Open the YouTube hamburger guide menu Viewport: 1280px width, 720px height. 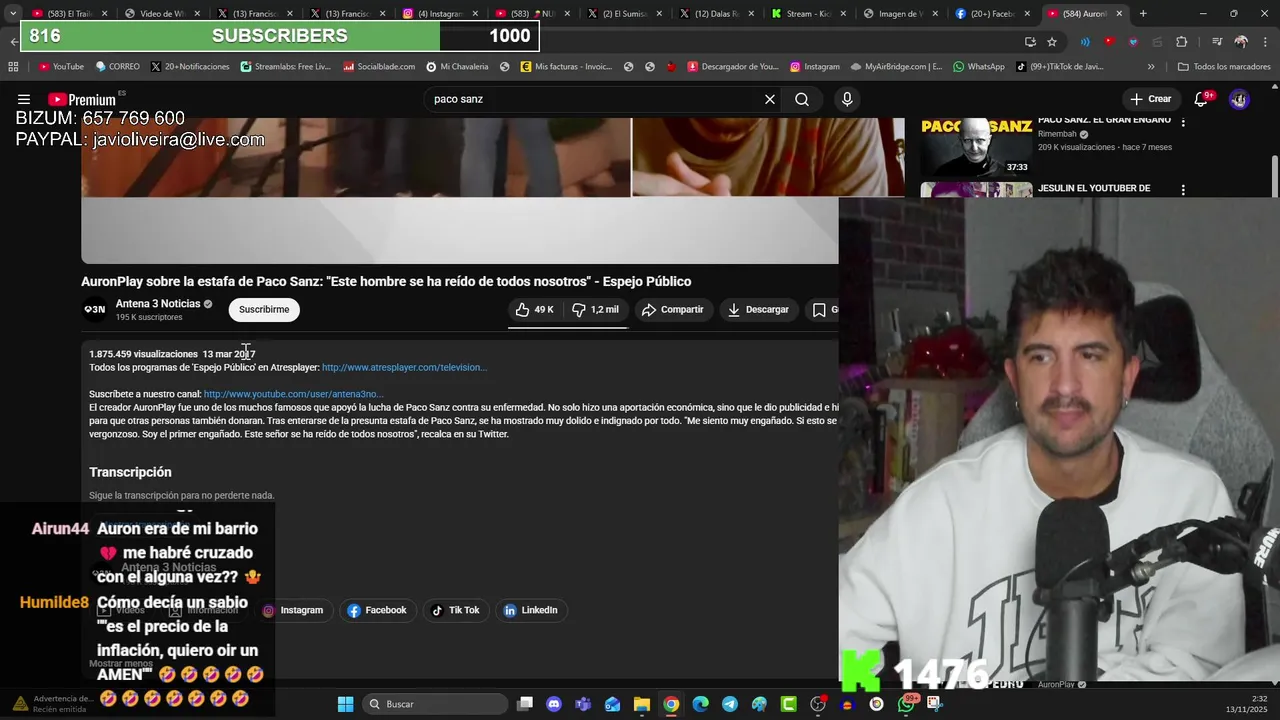coord(24,99)
